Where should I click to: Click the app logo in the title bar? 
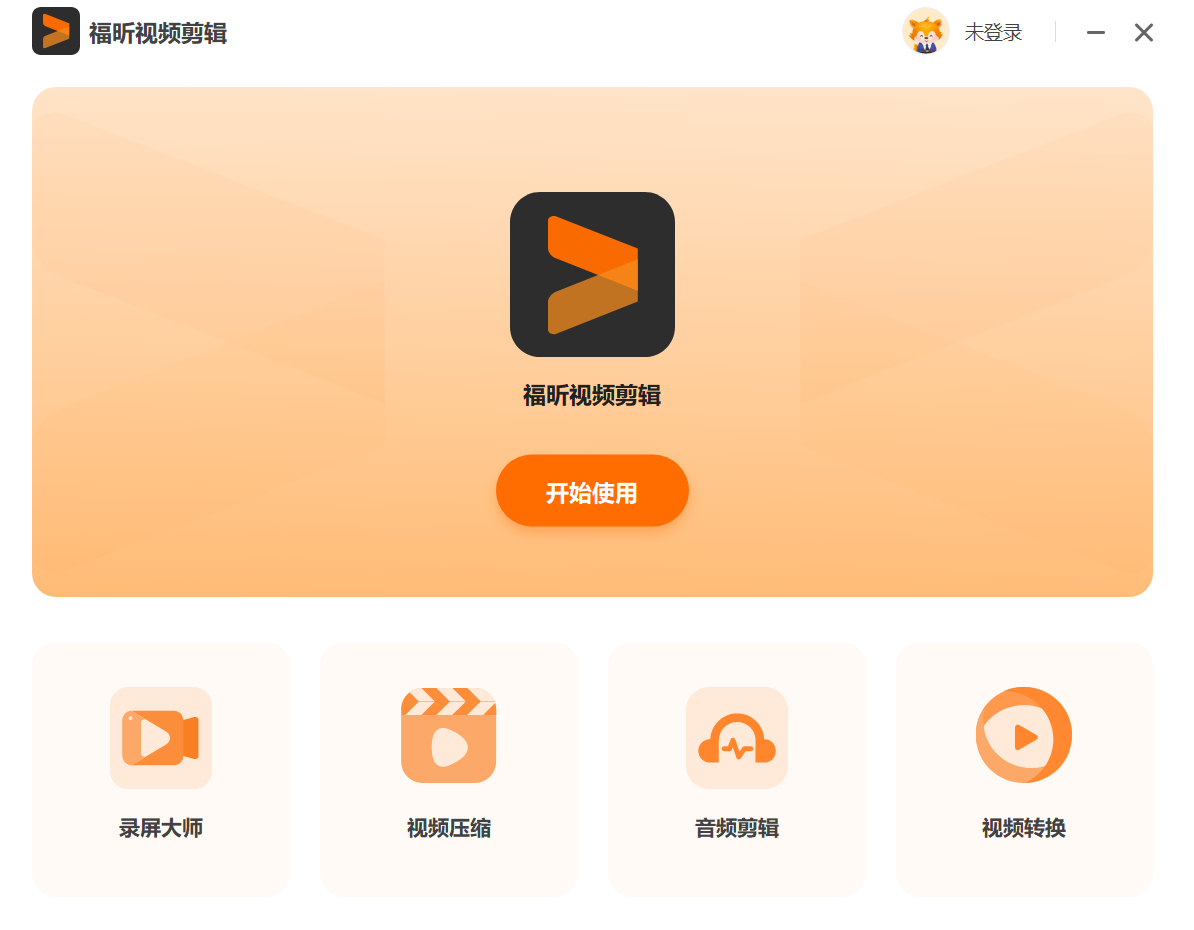[56, 31]
